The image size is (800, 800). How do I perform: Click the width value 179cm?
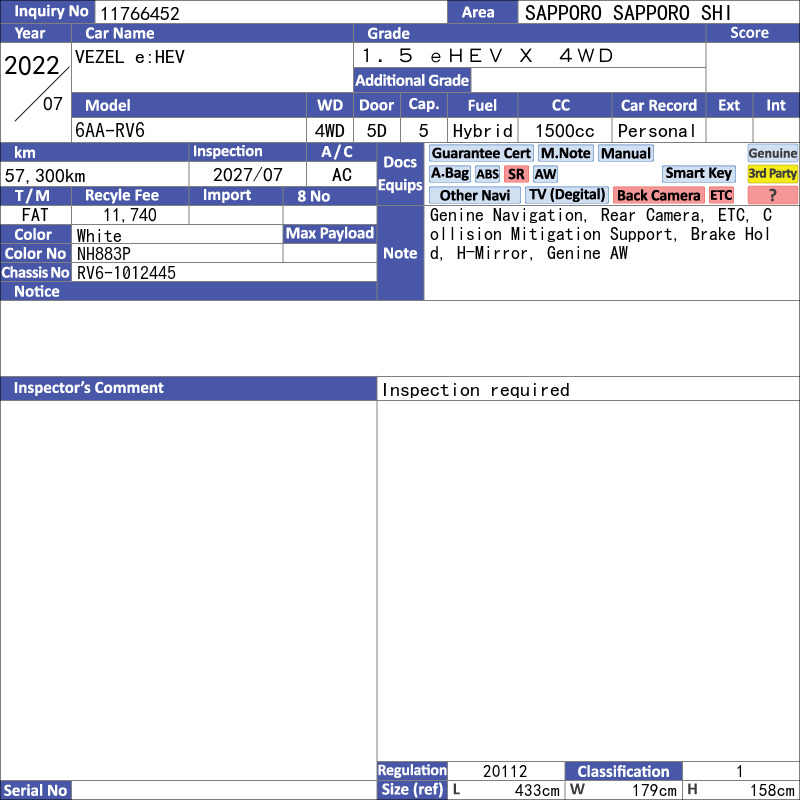point(654,790)
